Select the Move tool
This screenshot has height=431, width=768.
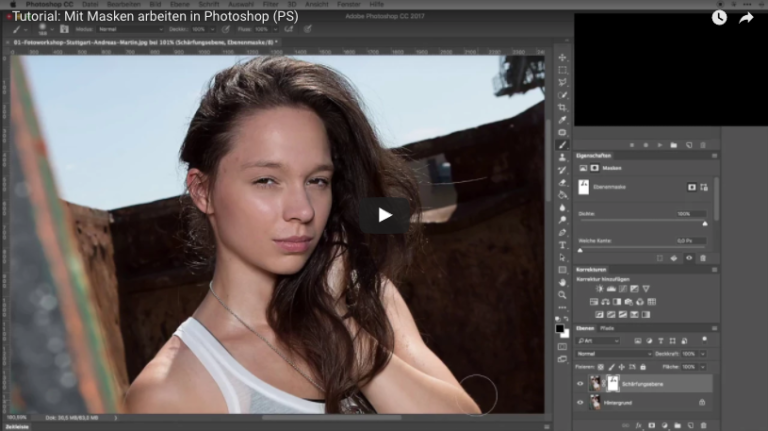click(562, 58)
